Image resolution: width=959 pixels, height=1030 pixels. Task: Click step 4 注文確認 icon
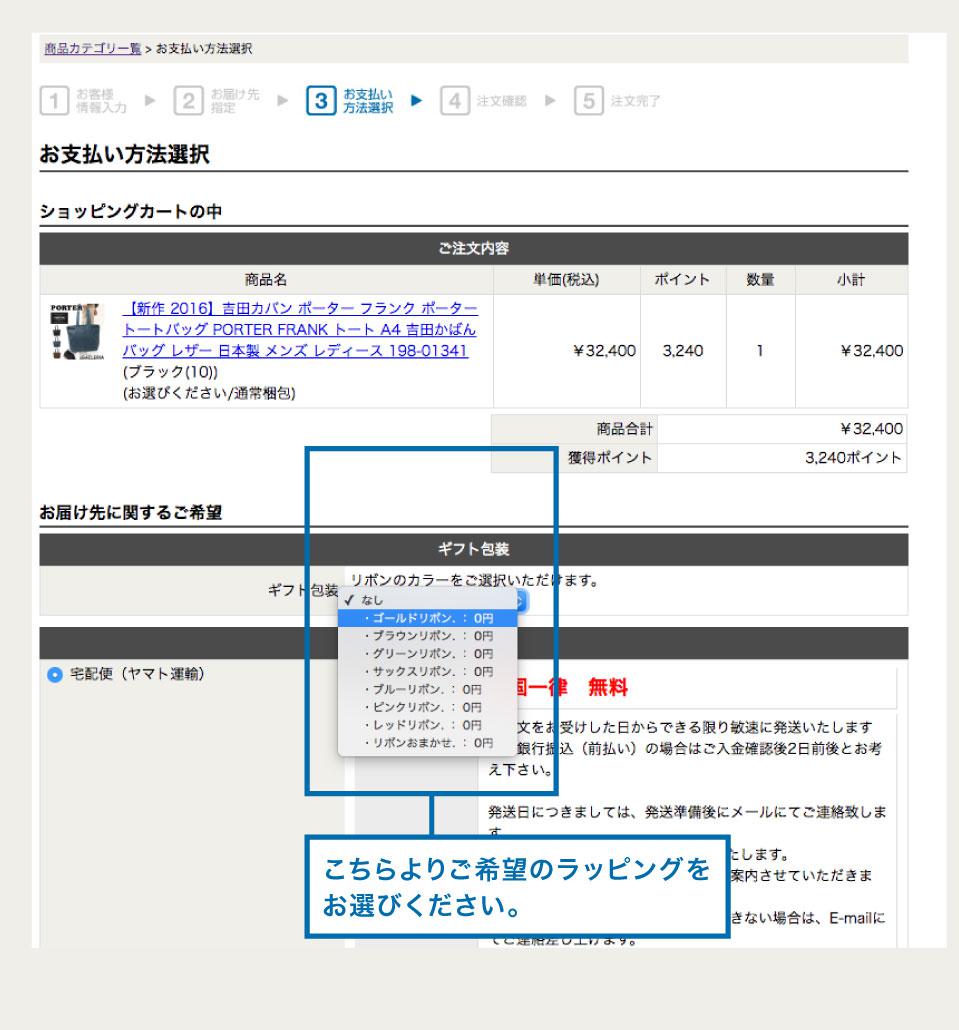(455, 101)
